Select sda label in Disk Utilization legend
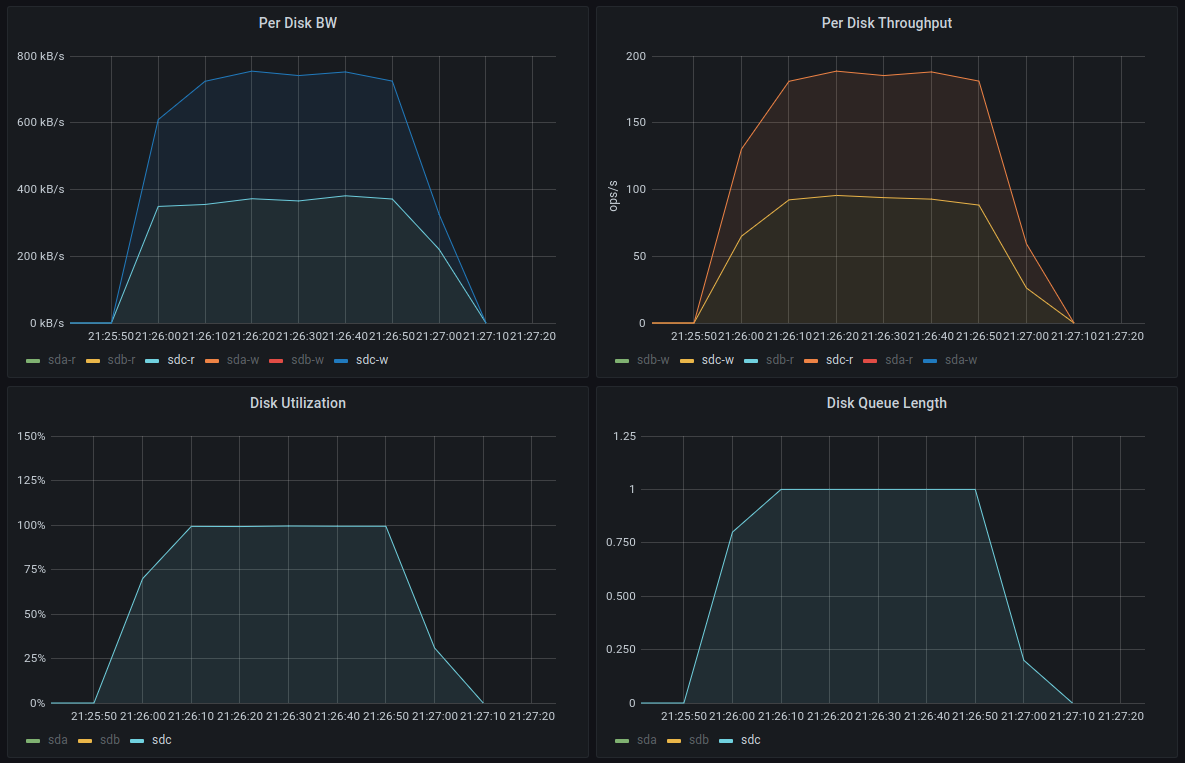 58,740
